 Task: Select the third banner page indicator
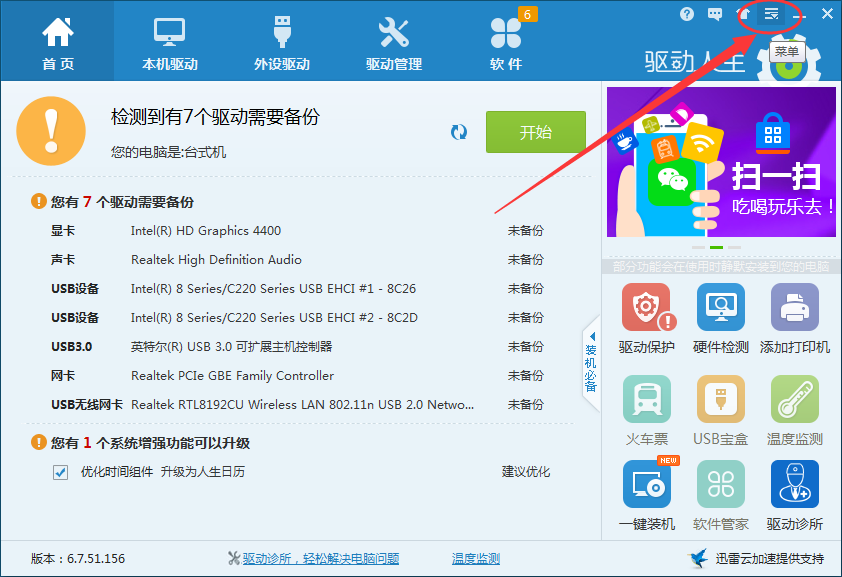tap(735, 247)
